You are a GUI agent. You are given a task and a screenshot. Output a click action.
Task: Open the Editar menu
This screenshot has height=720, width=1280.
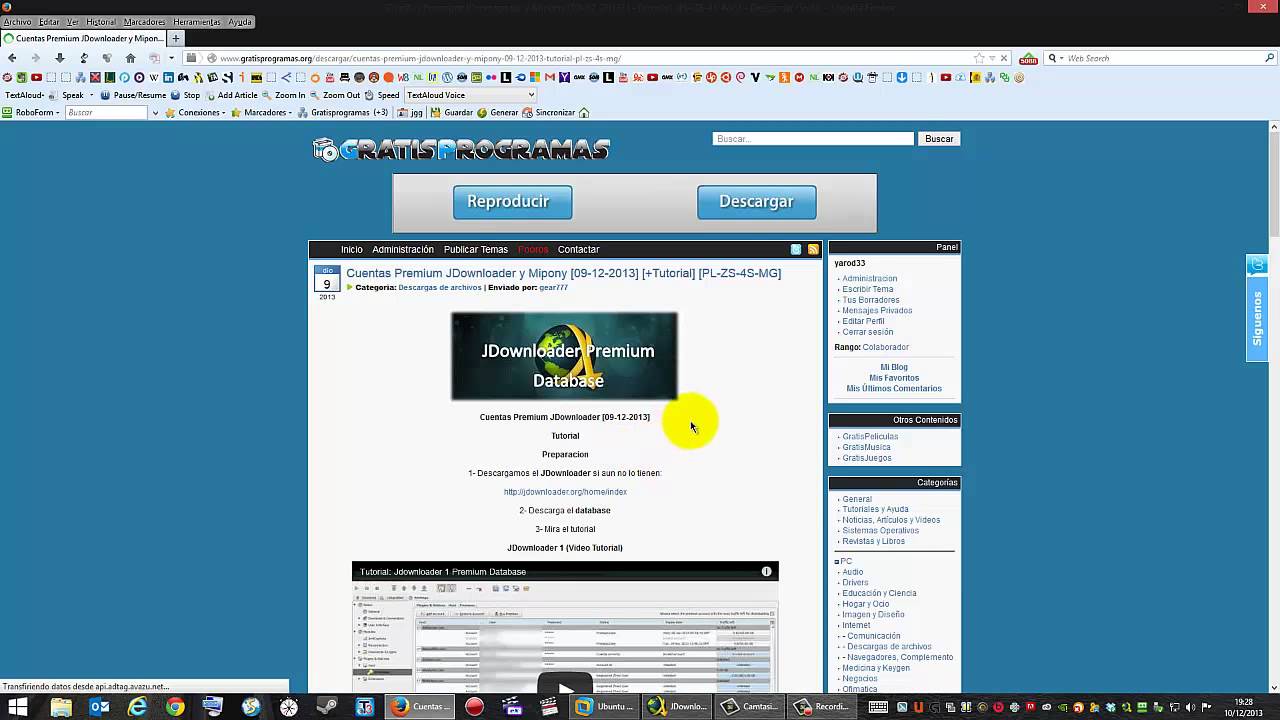tap(49, 22)
